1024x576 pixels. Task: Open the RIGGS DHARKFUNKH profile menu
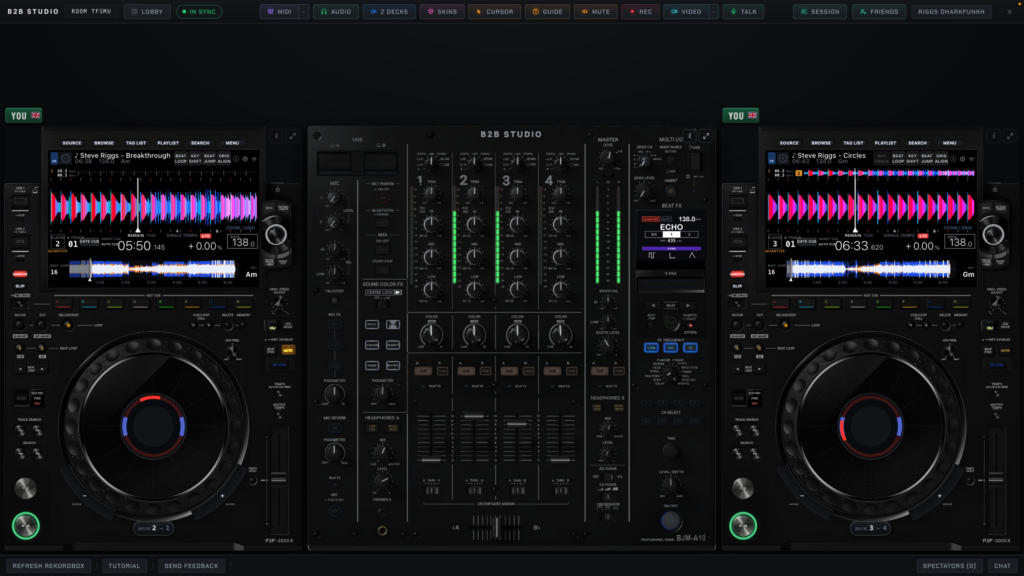[x=951, y=12]
